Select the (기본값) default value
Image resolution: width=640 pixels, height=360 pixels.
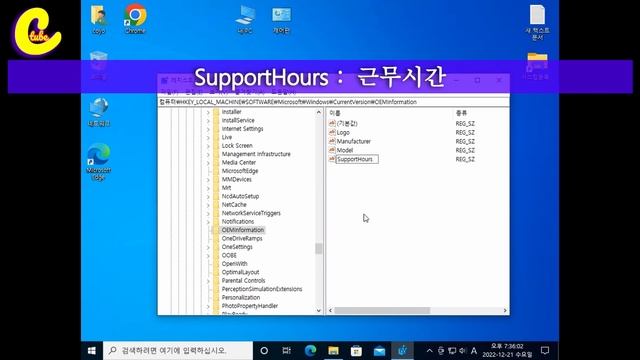coord(347,124)
